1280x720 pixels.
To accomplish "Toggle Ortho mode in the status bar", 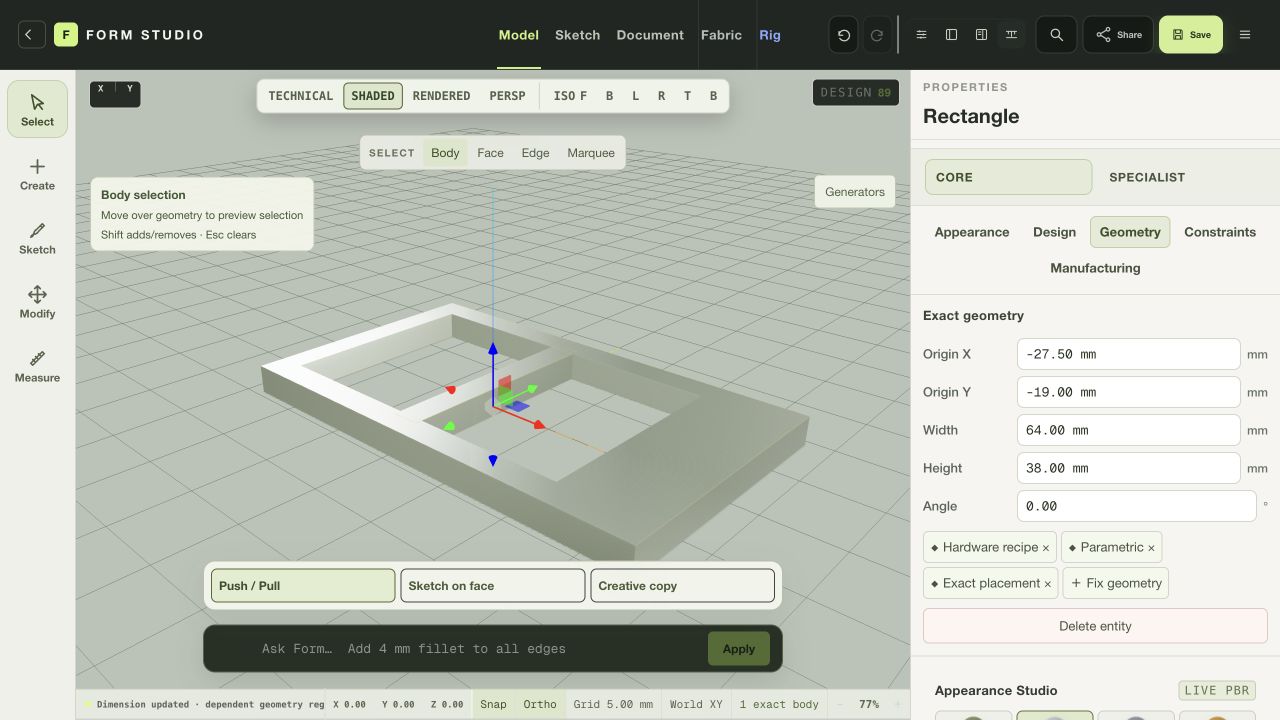I will coord(540,704).
